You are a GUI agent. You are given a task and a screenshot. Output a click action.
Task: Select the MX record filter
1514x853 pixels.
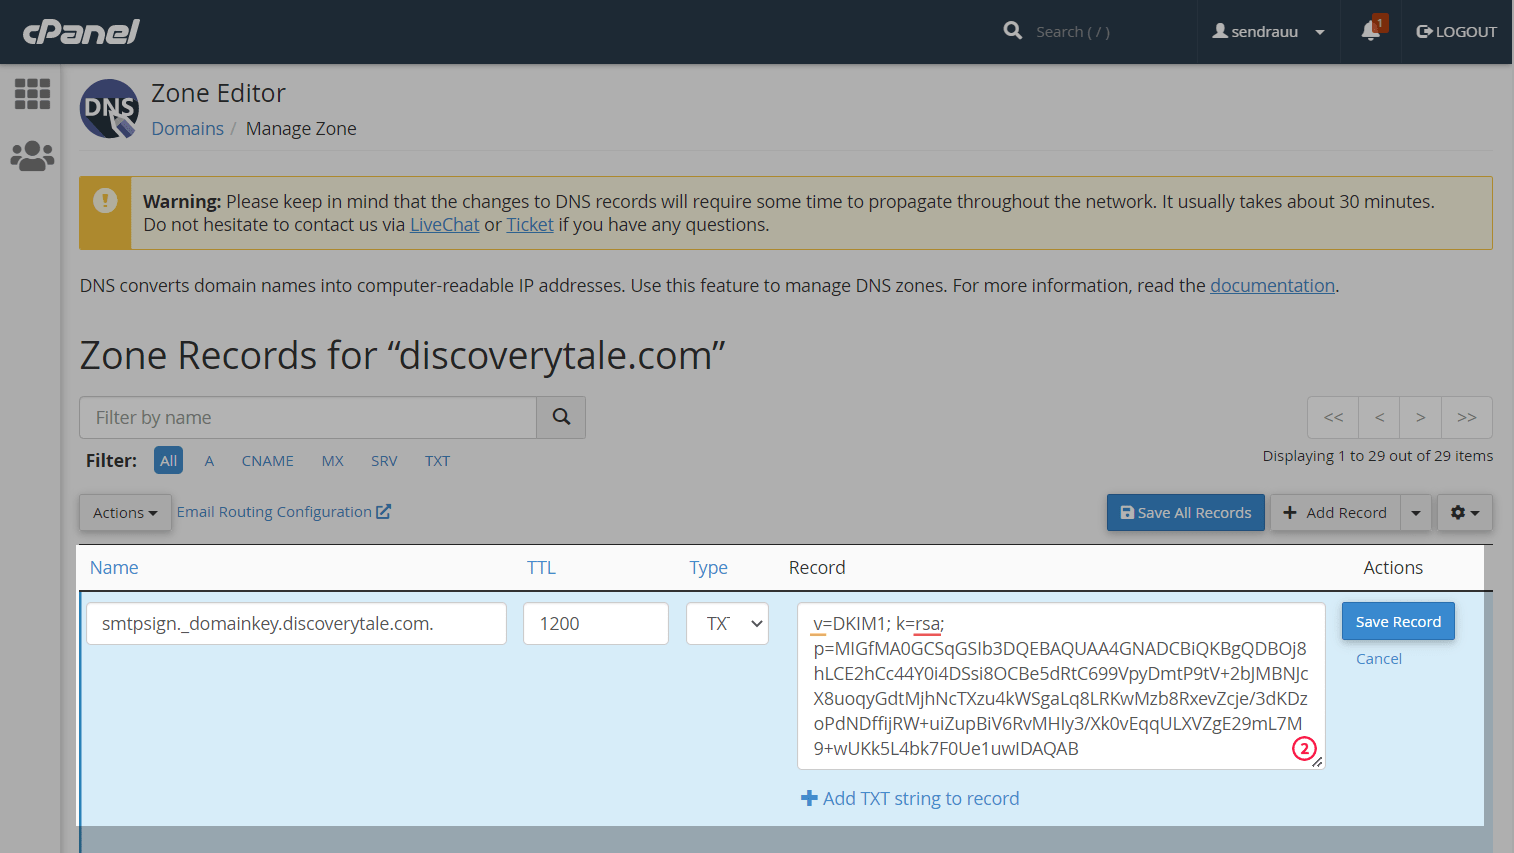point(332,461)
